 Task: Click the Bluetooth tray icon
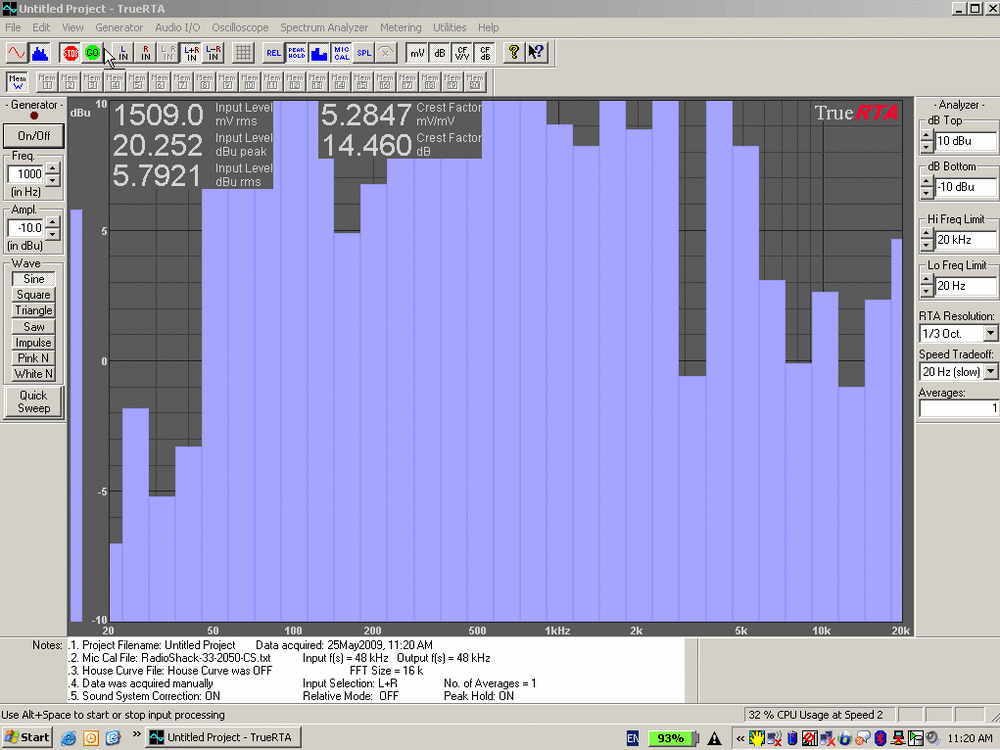881,738
